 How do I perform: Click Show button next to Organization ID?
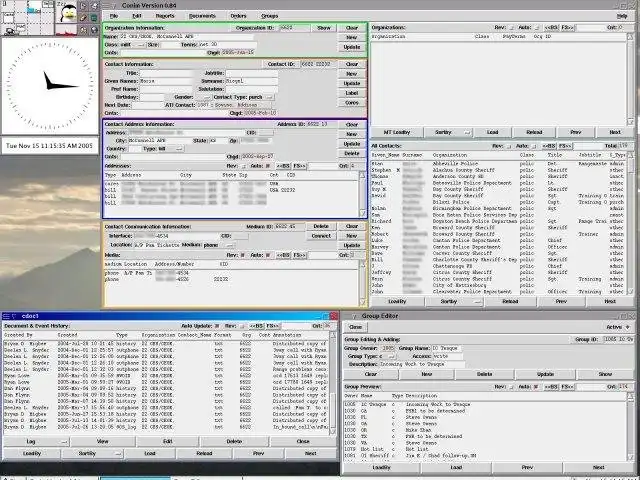point(324,28)
